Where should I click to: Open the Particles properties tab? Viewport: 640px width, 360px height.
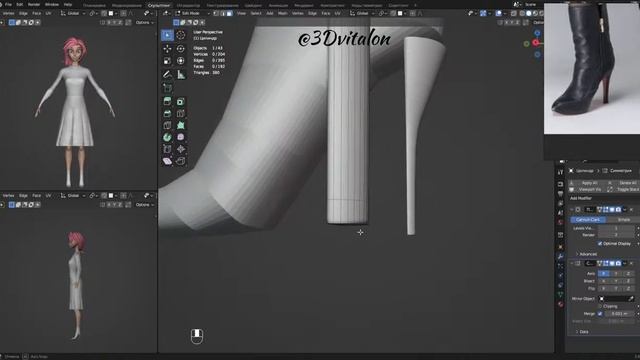560,266
